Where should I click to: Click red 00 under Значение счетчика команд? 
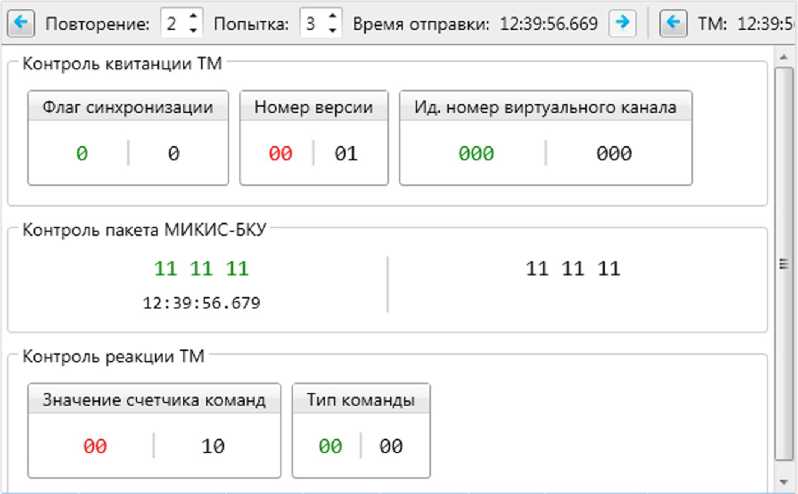95,446
